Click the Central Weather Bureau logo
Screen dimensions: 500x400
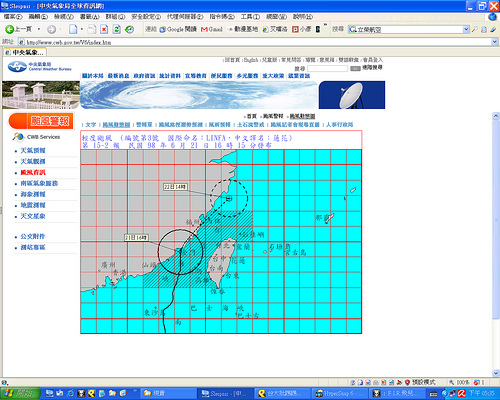(x=40, y=67)
